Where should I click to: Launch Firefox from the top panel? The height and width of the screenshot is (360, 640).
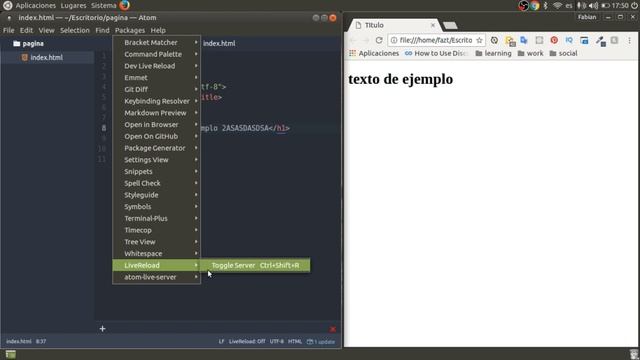(x=124, y=5)
